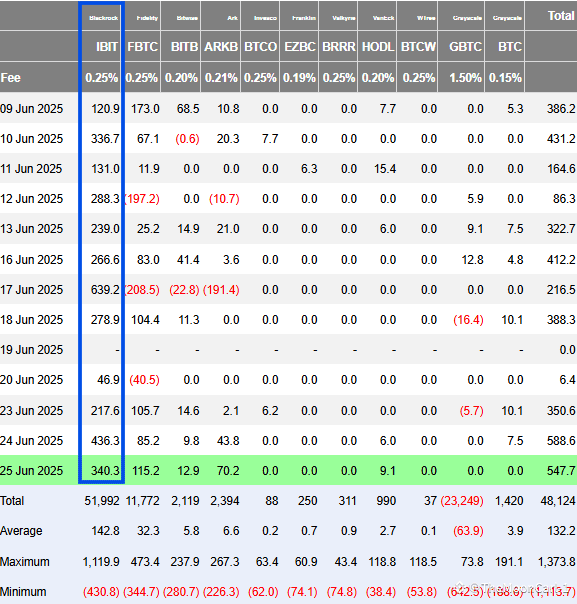Click the 105.7 FBTC value on 23 Jun
The height and width of the screenshot is (604, 577).
point(145,411)
